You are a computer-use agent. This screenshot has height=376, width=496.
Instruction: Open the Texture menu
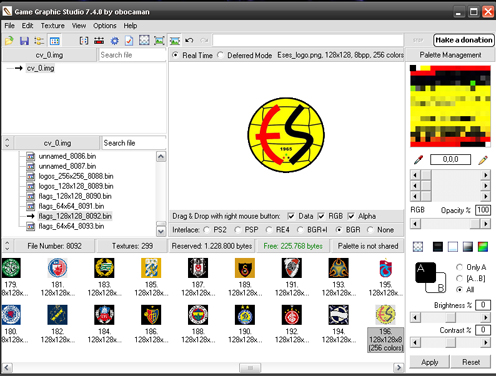pyautogui.click(x=53, y=26)
